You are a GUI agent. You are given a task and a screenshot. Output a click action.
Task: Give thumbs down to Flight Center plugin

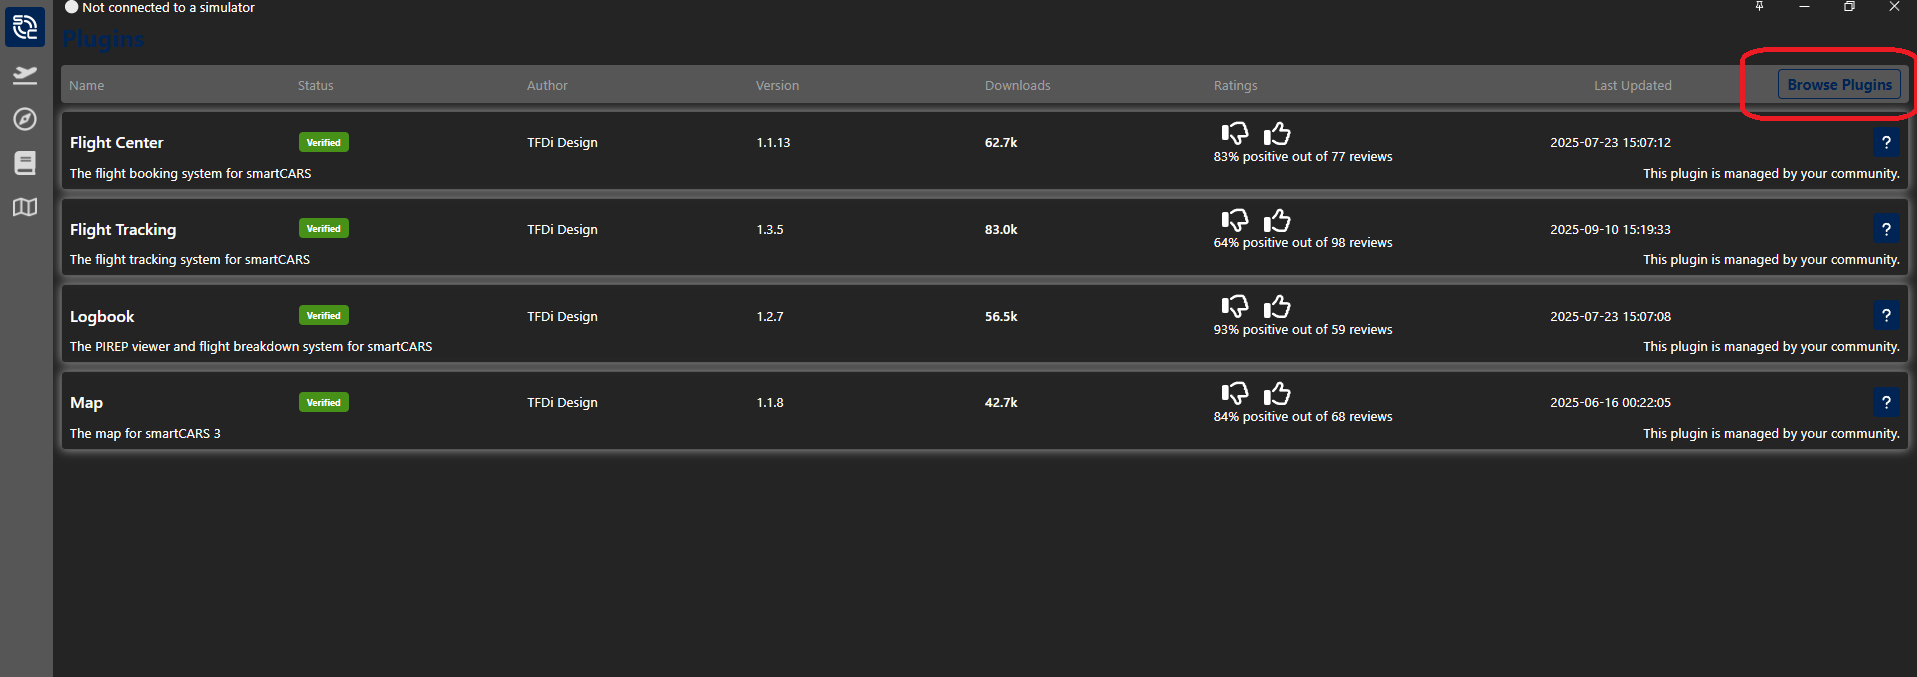[x=1235, y=133]
